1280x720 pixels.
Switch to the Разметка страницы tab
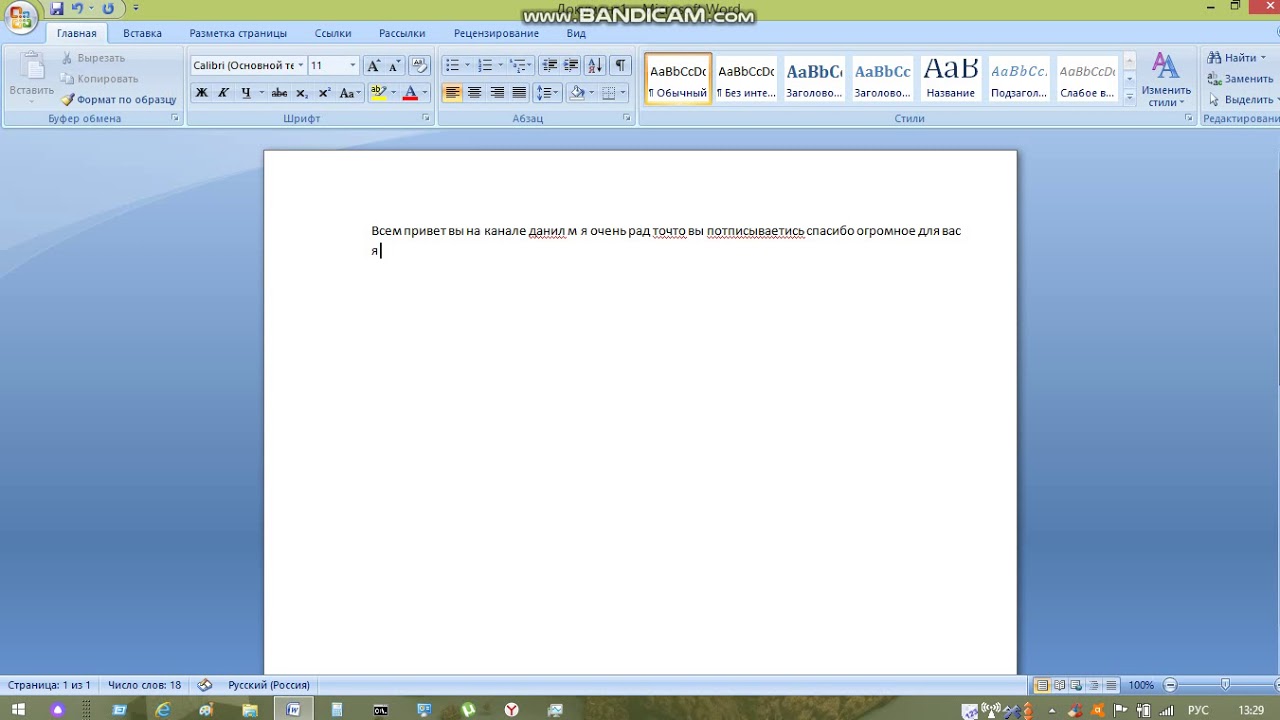(x=238, y=33)
